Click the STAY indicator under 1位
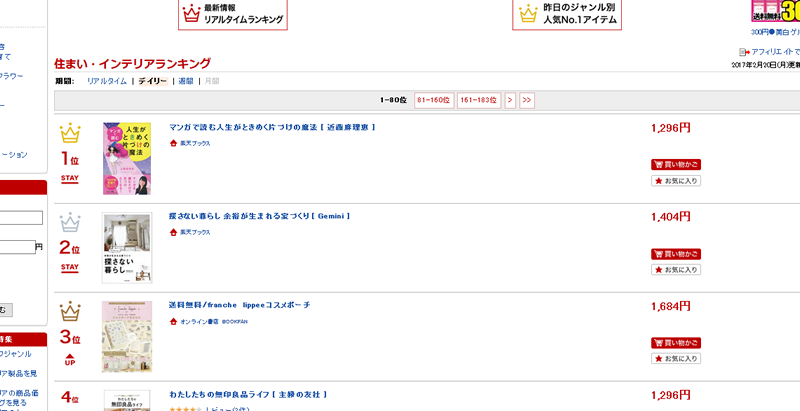The height and width of the screenshot is (411, 800). (70, 178)
